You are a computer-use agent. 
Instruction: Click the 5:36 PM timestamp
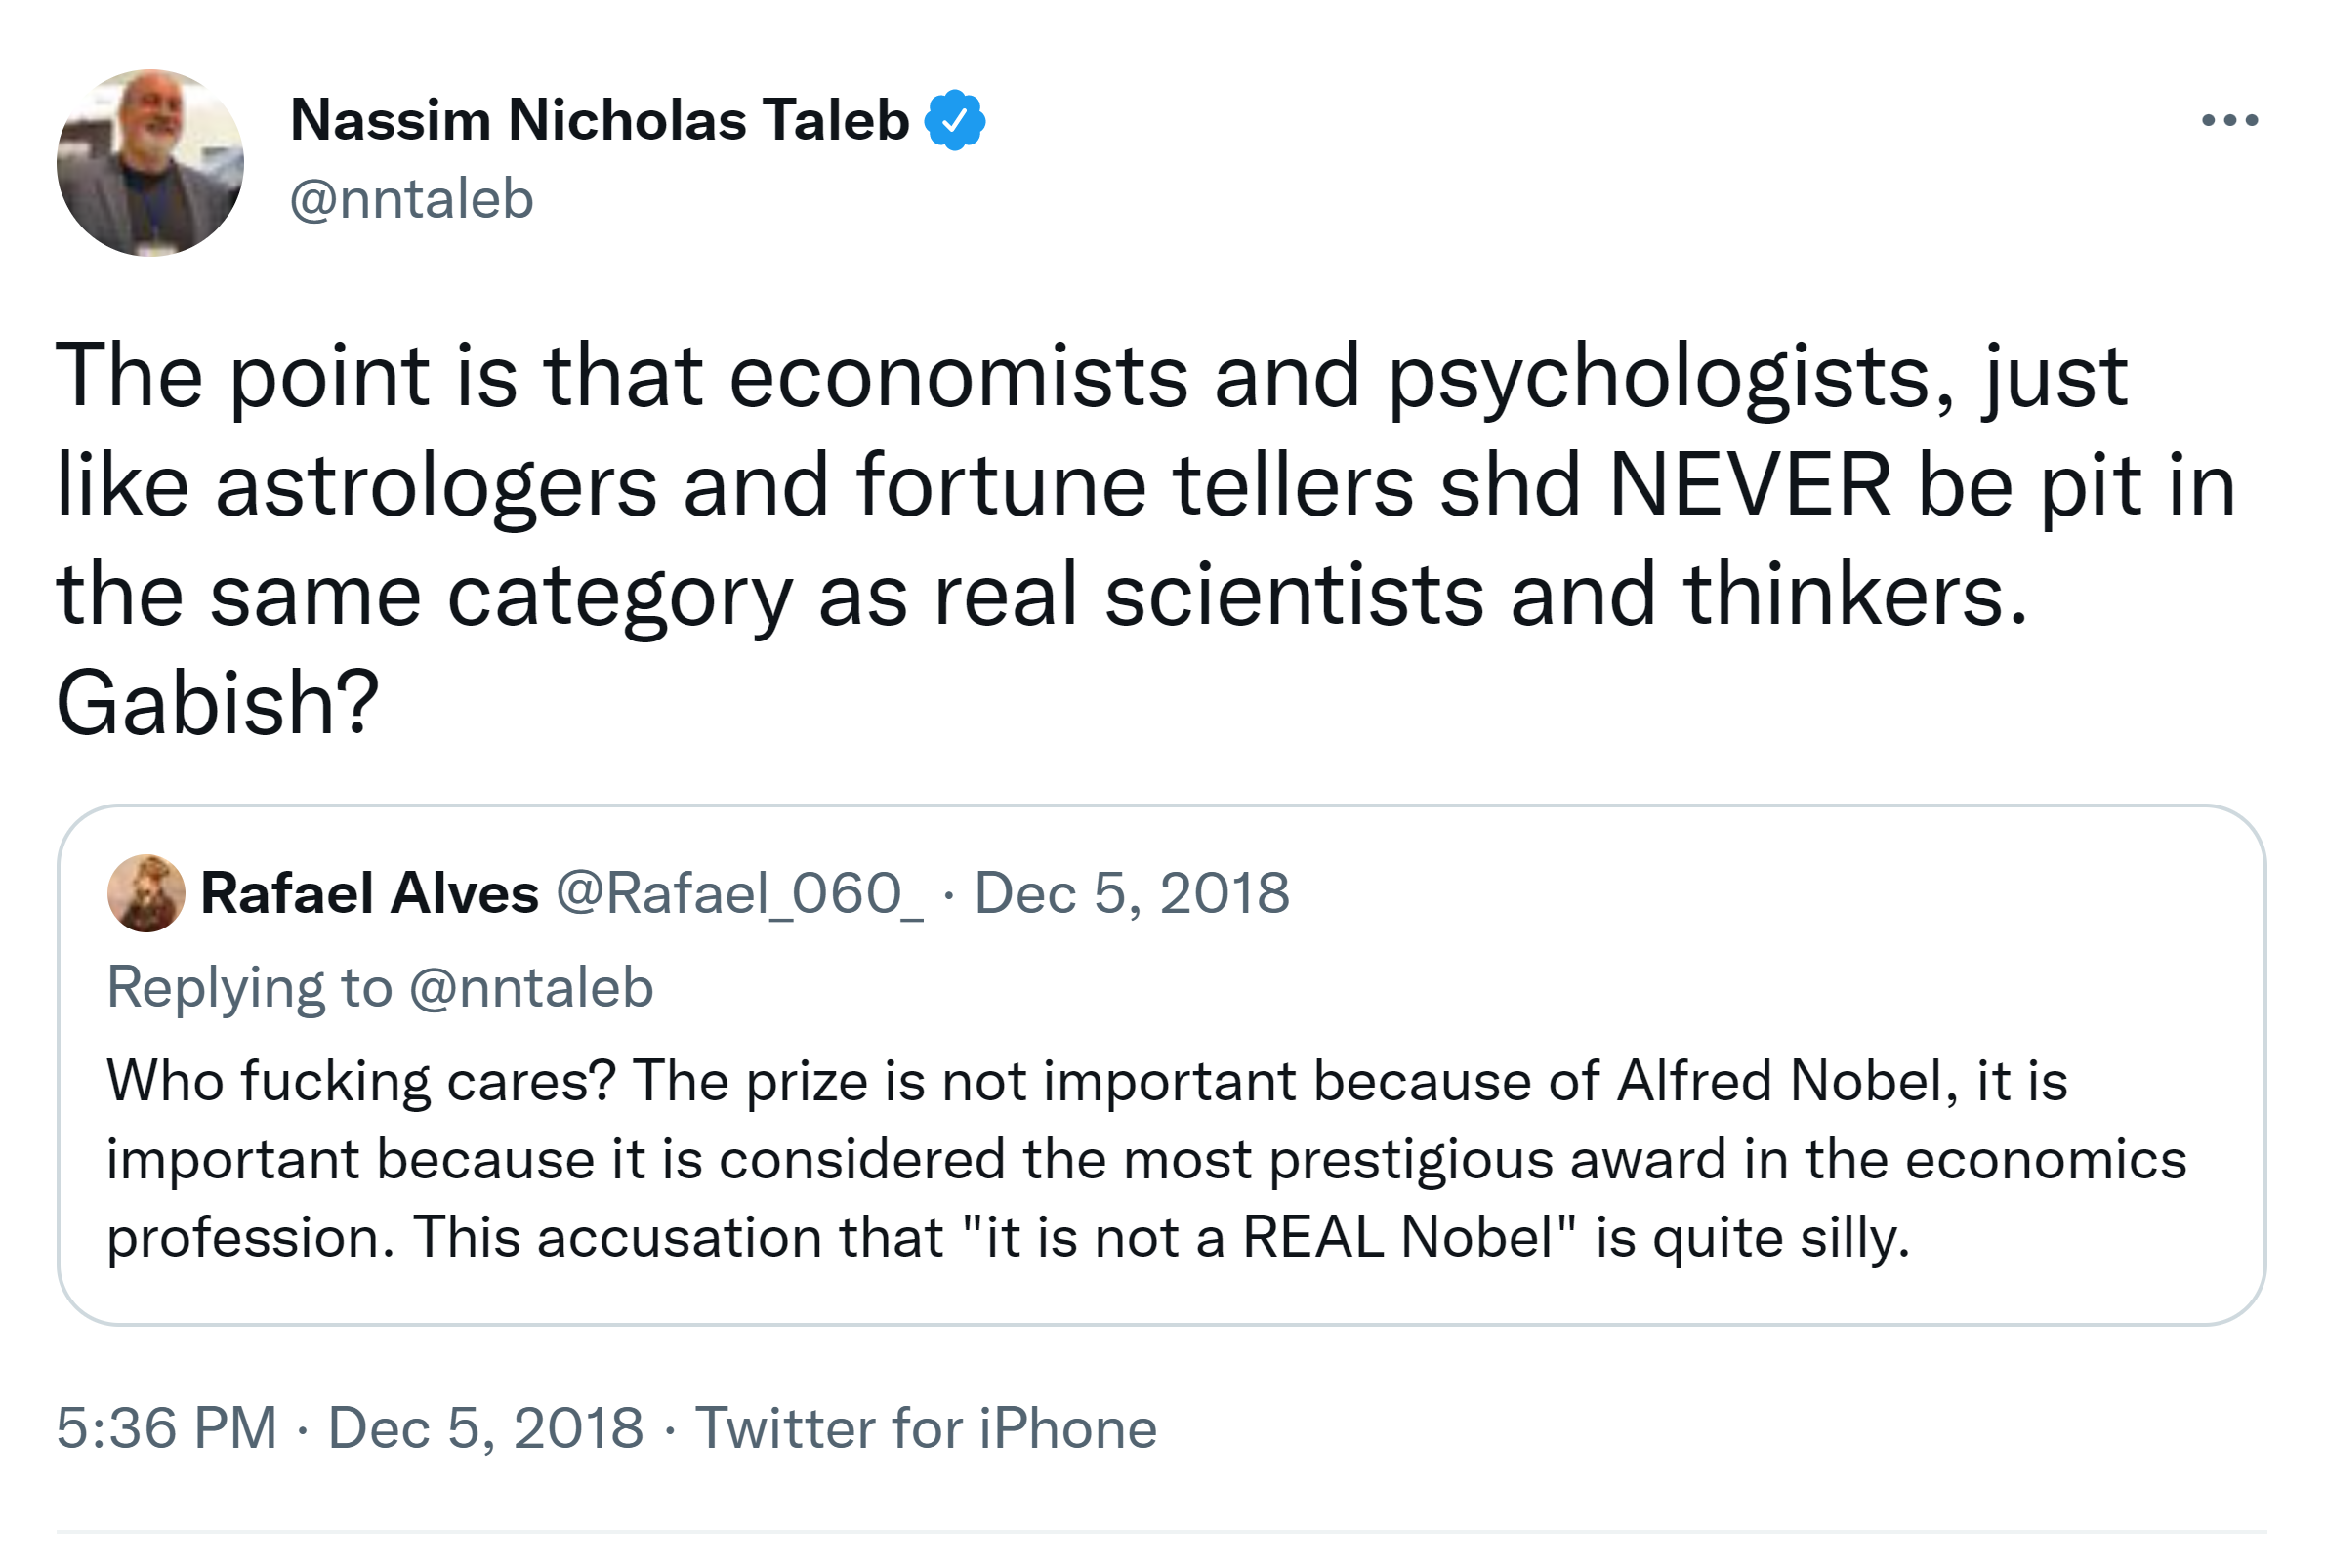point(166,1427)
